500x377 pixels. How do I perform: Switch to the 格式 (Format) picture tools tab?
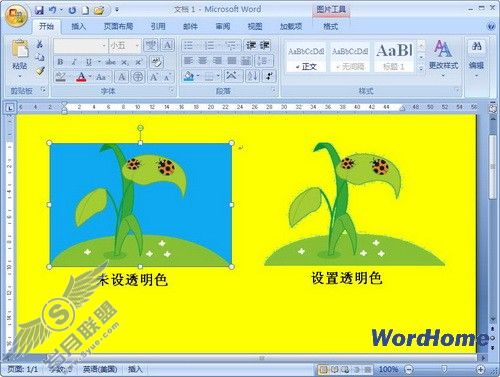point(330,26)
